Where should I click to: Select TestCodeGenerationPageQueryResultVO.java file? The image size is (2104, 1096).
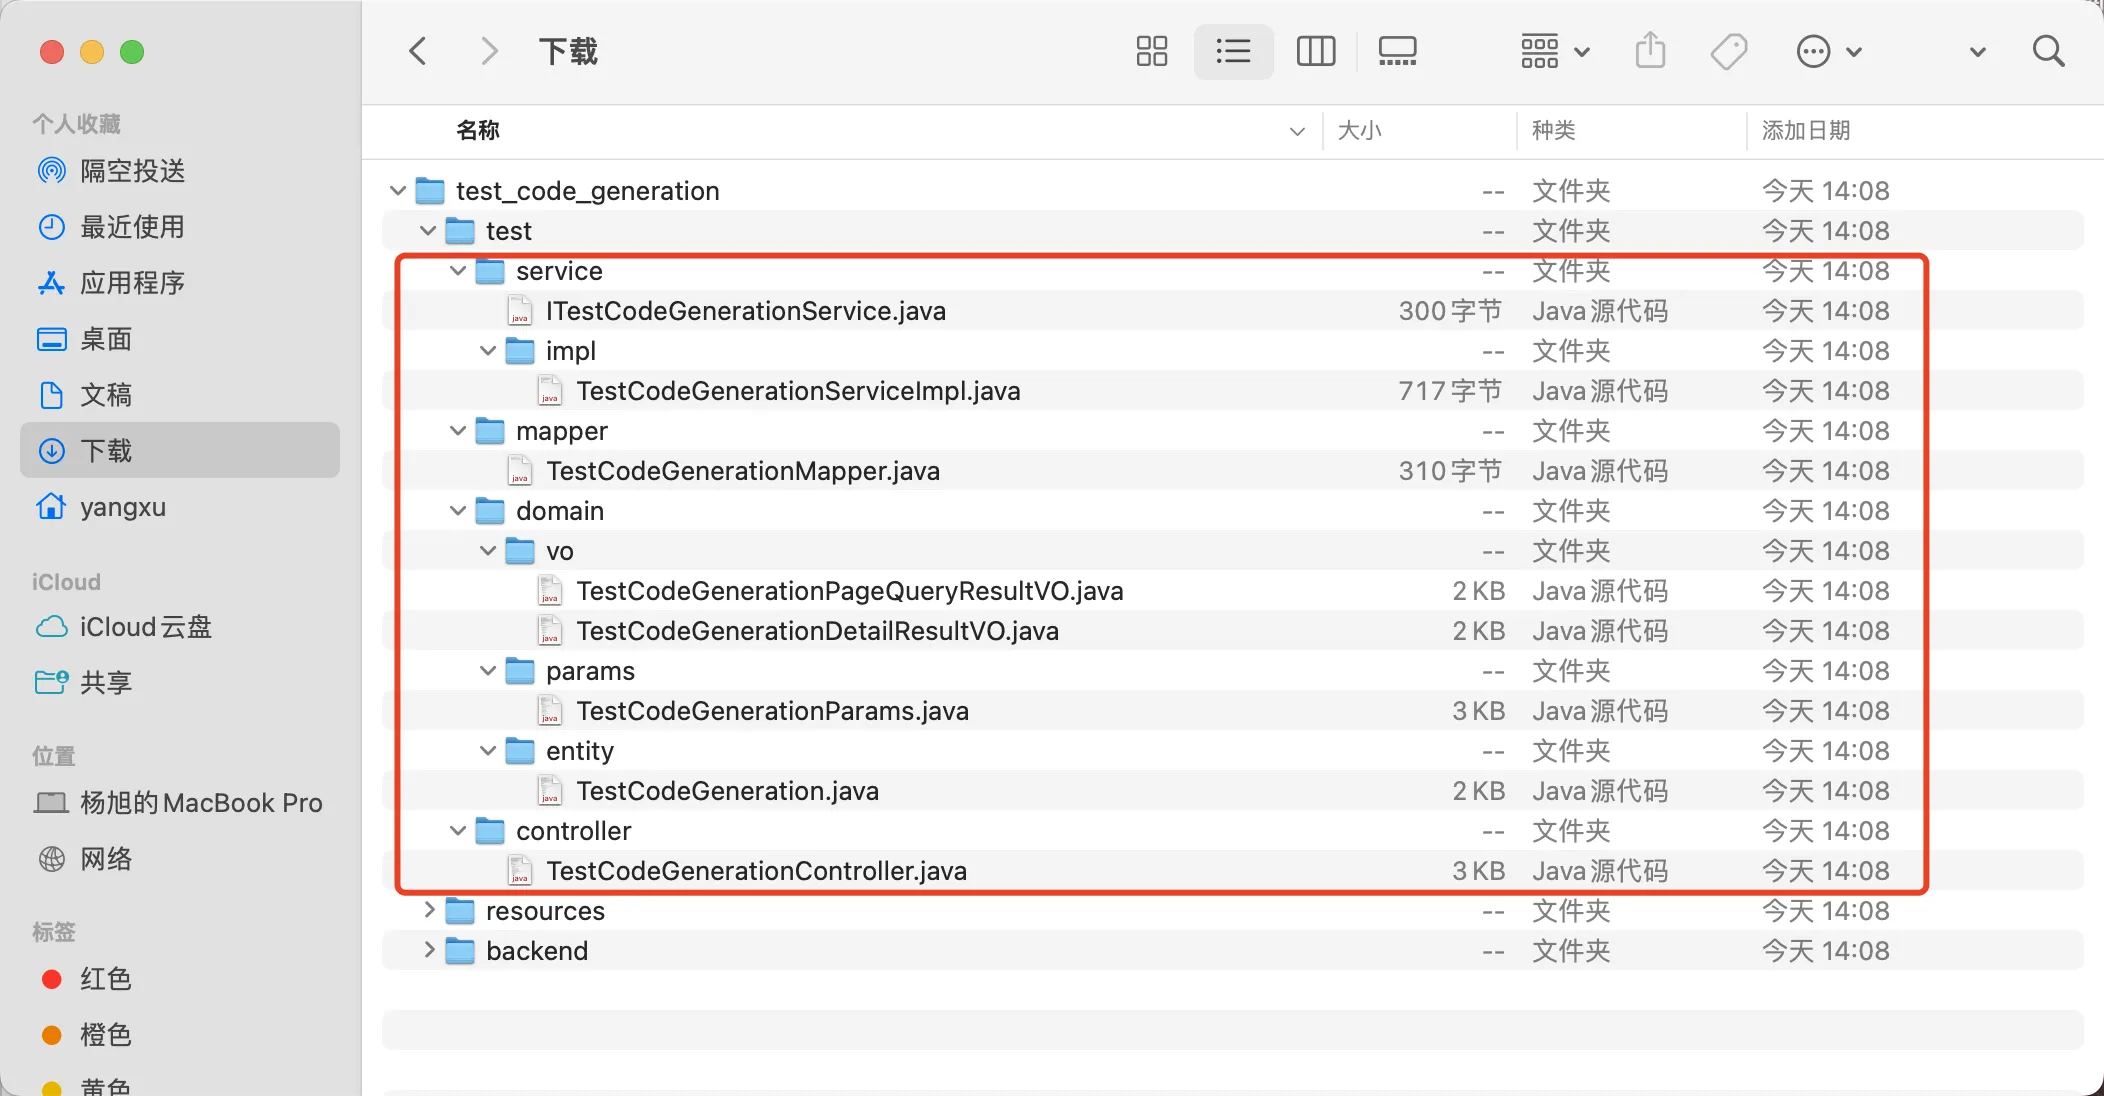(x=1233, y=590)
